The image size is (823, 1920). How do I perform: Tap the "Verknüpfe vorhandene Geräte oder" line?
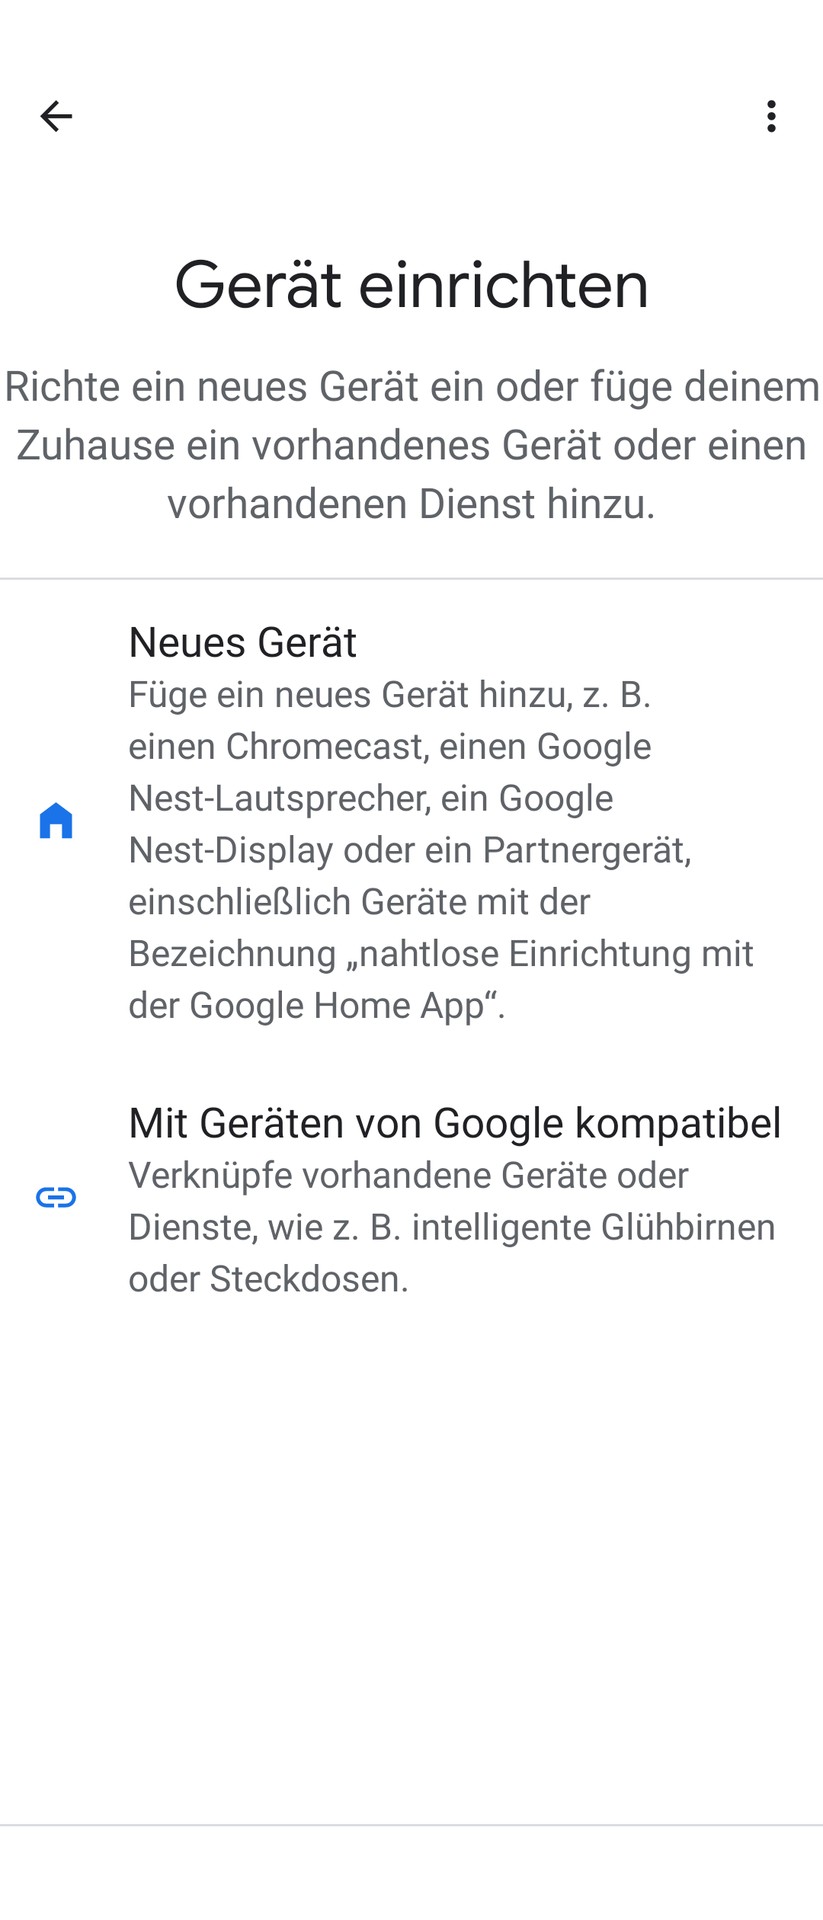[x=408, y=1175]
